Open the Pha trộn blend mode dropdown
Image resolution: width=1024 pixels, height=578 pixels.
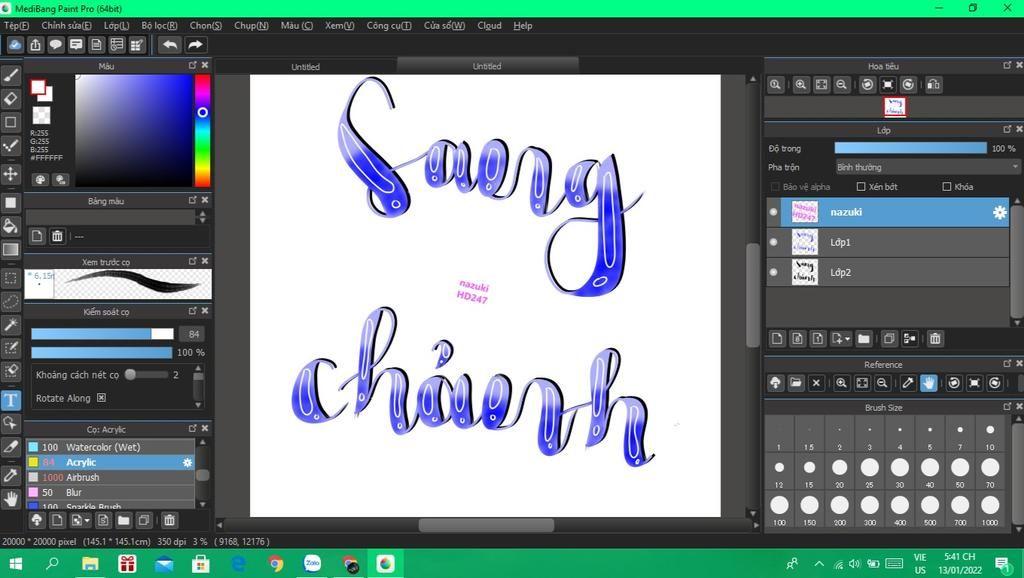[927, 167]
